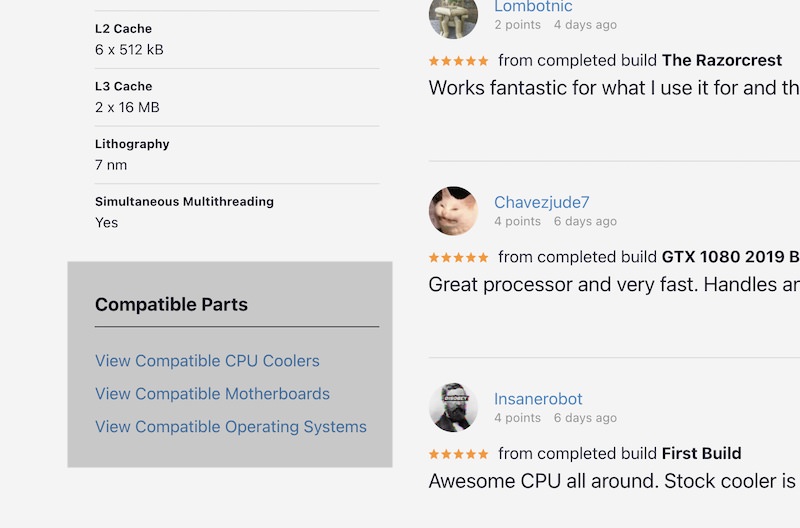
Task: Select View Compatible Operating Systems
Action: coord(231,427)
